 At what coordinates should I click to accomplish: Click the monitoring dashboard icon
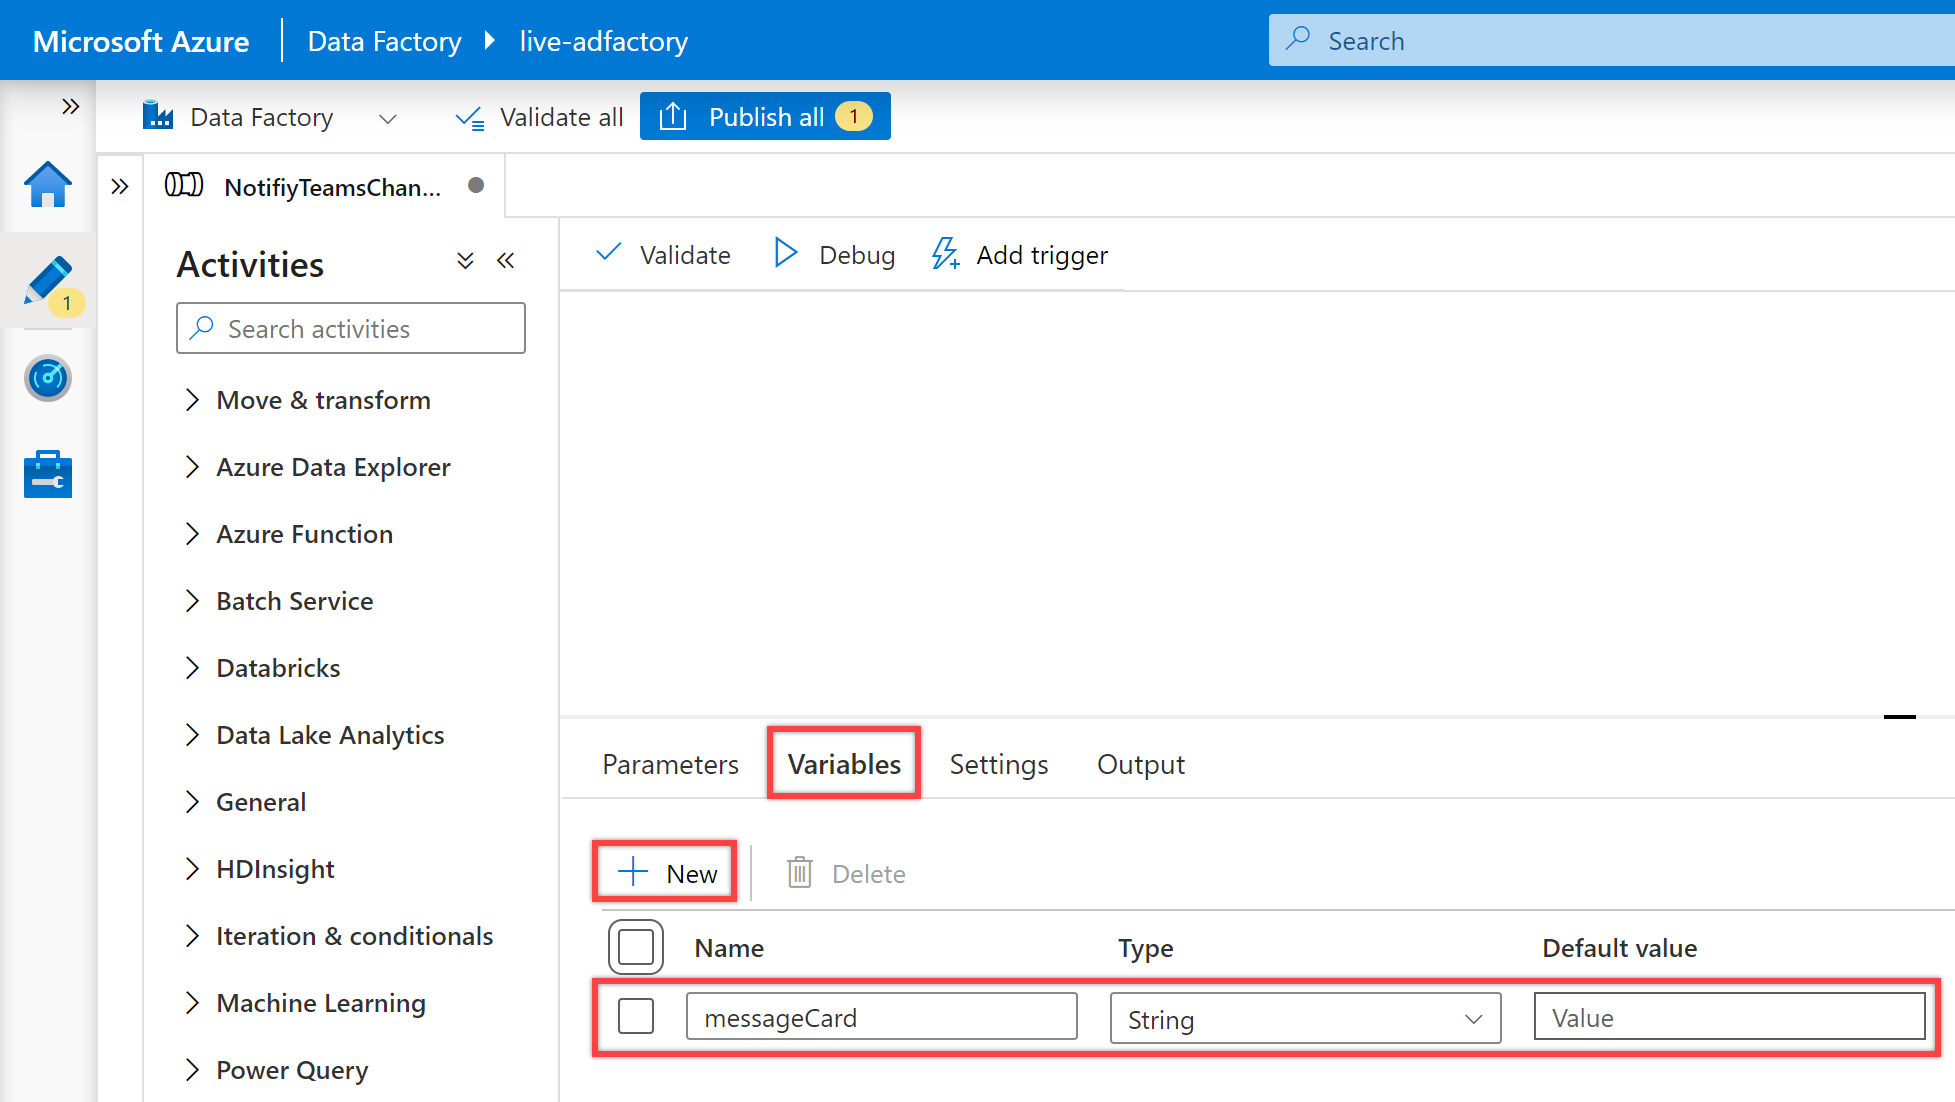[x=47, y=377]
